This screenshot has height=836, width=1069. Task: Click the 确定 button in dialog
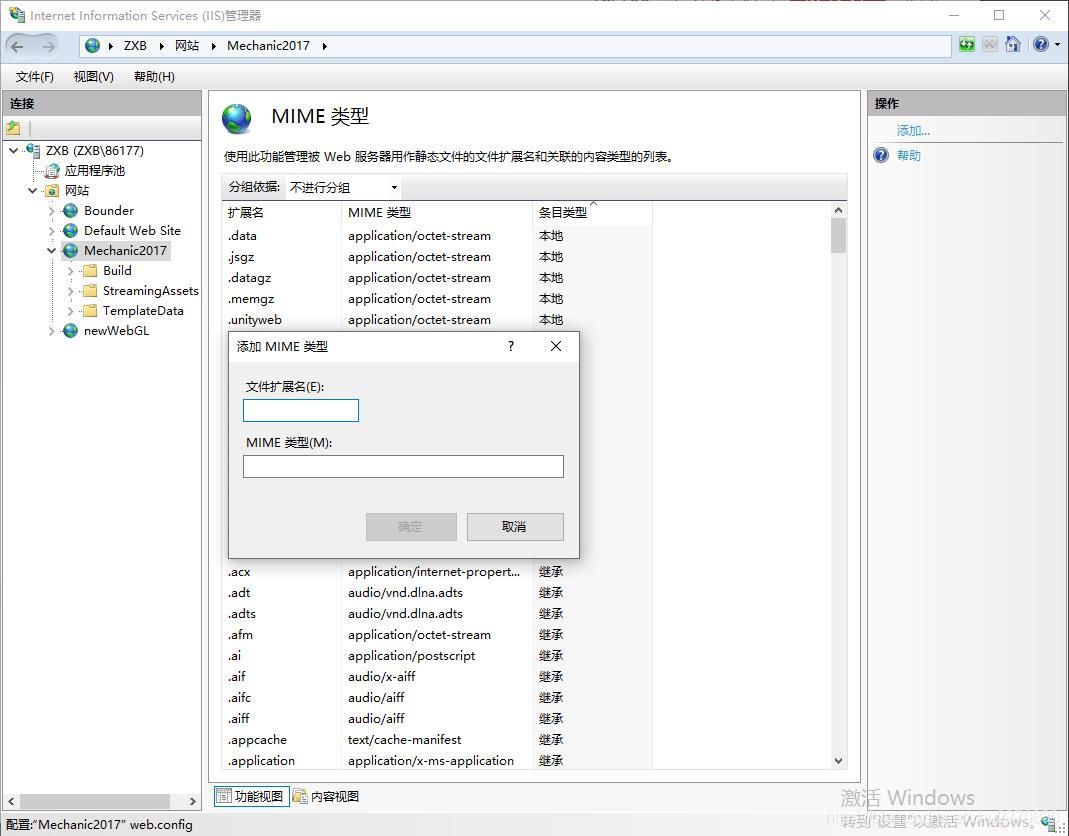(x=410, y=526)
